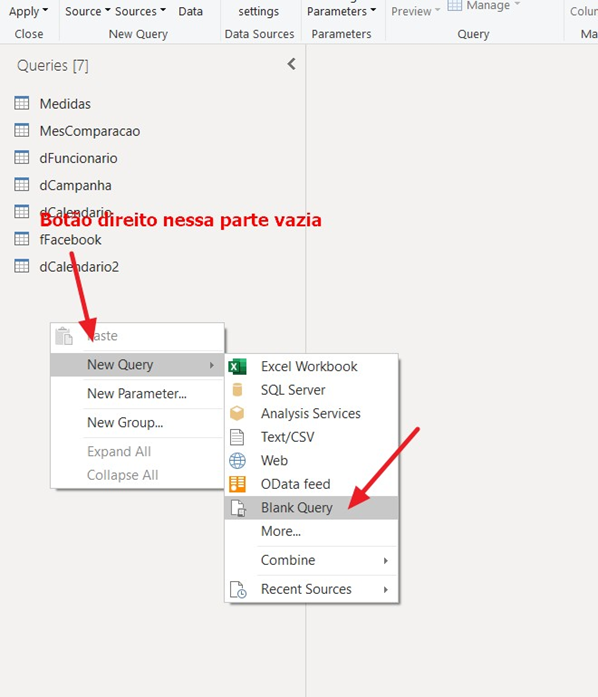Image resolution: width=598 pixels, height=697 pixels.
Task: Click the Analysis Services cube icon
Action: (237, 413)
